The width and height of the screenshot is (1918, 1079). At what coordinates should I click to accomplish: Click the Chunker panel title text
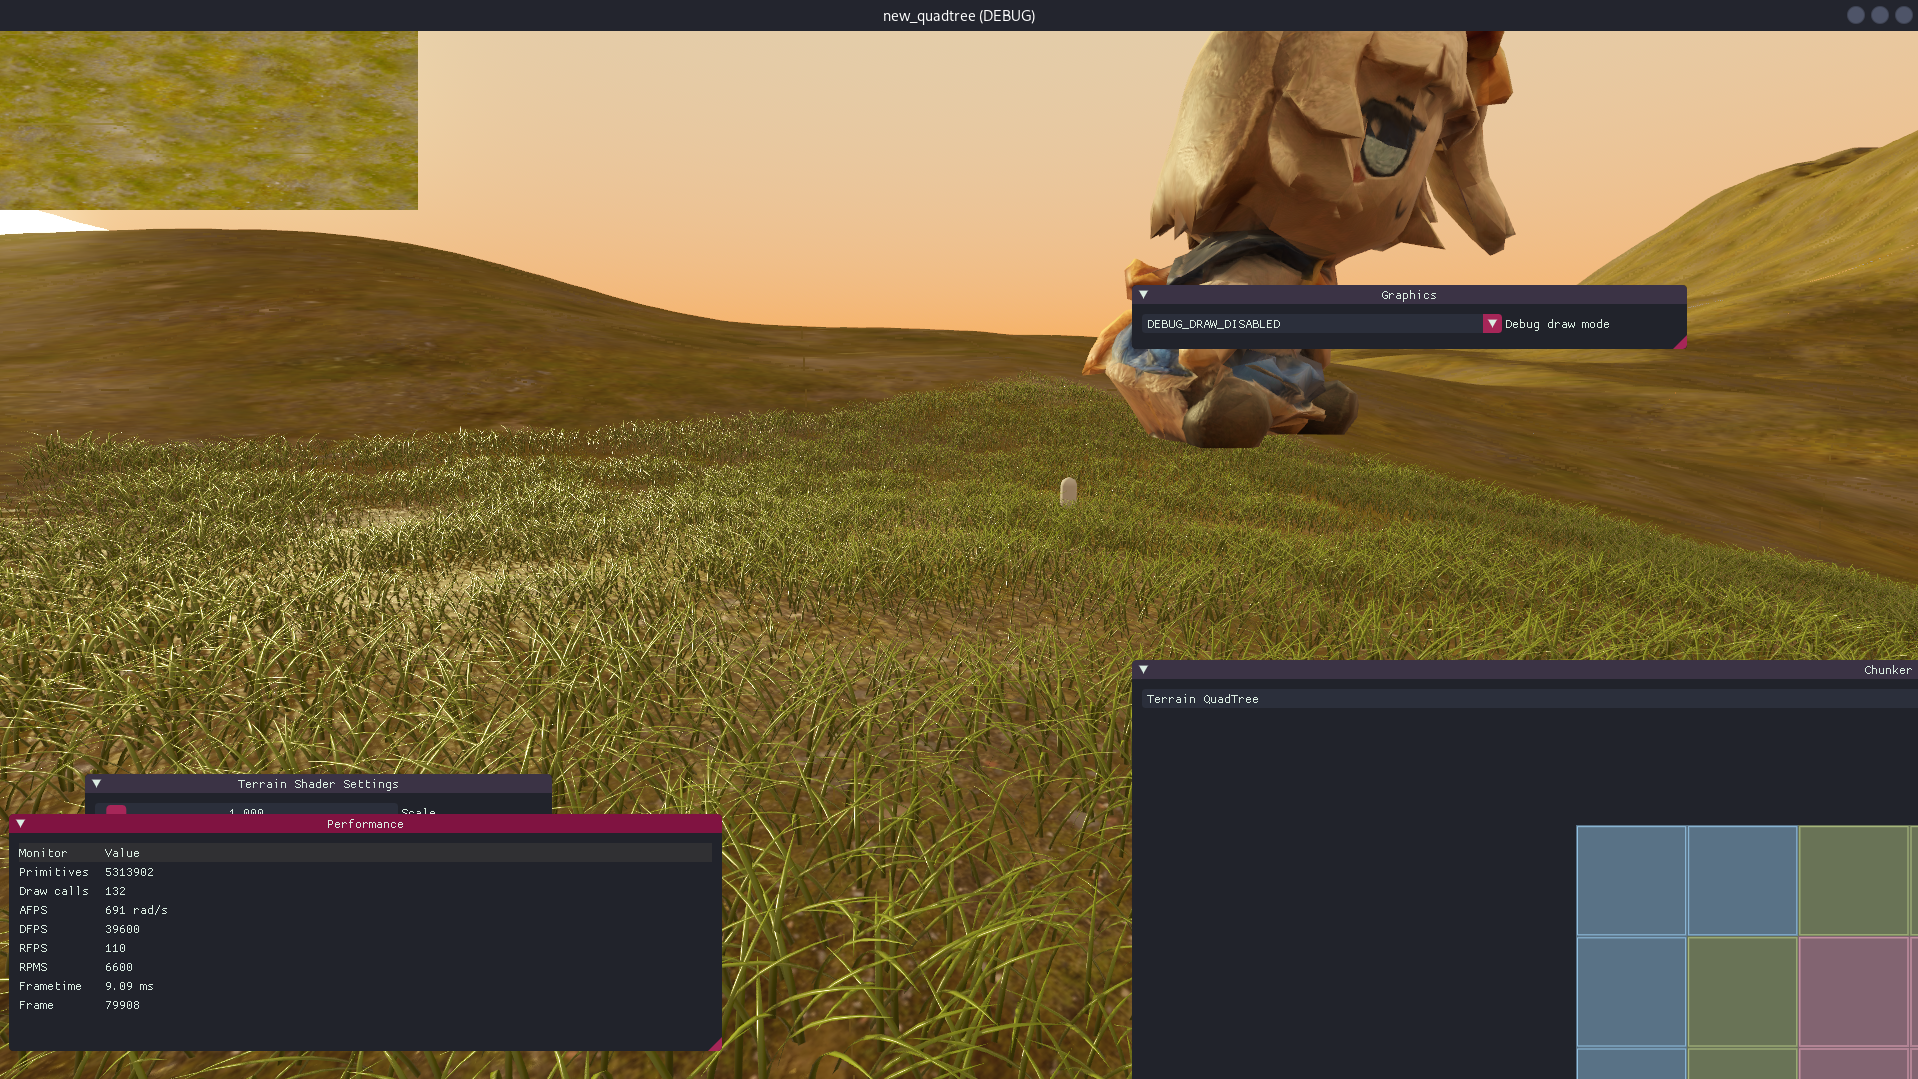pyautogui.click(x=1887, y=670)
